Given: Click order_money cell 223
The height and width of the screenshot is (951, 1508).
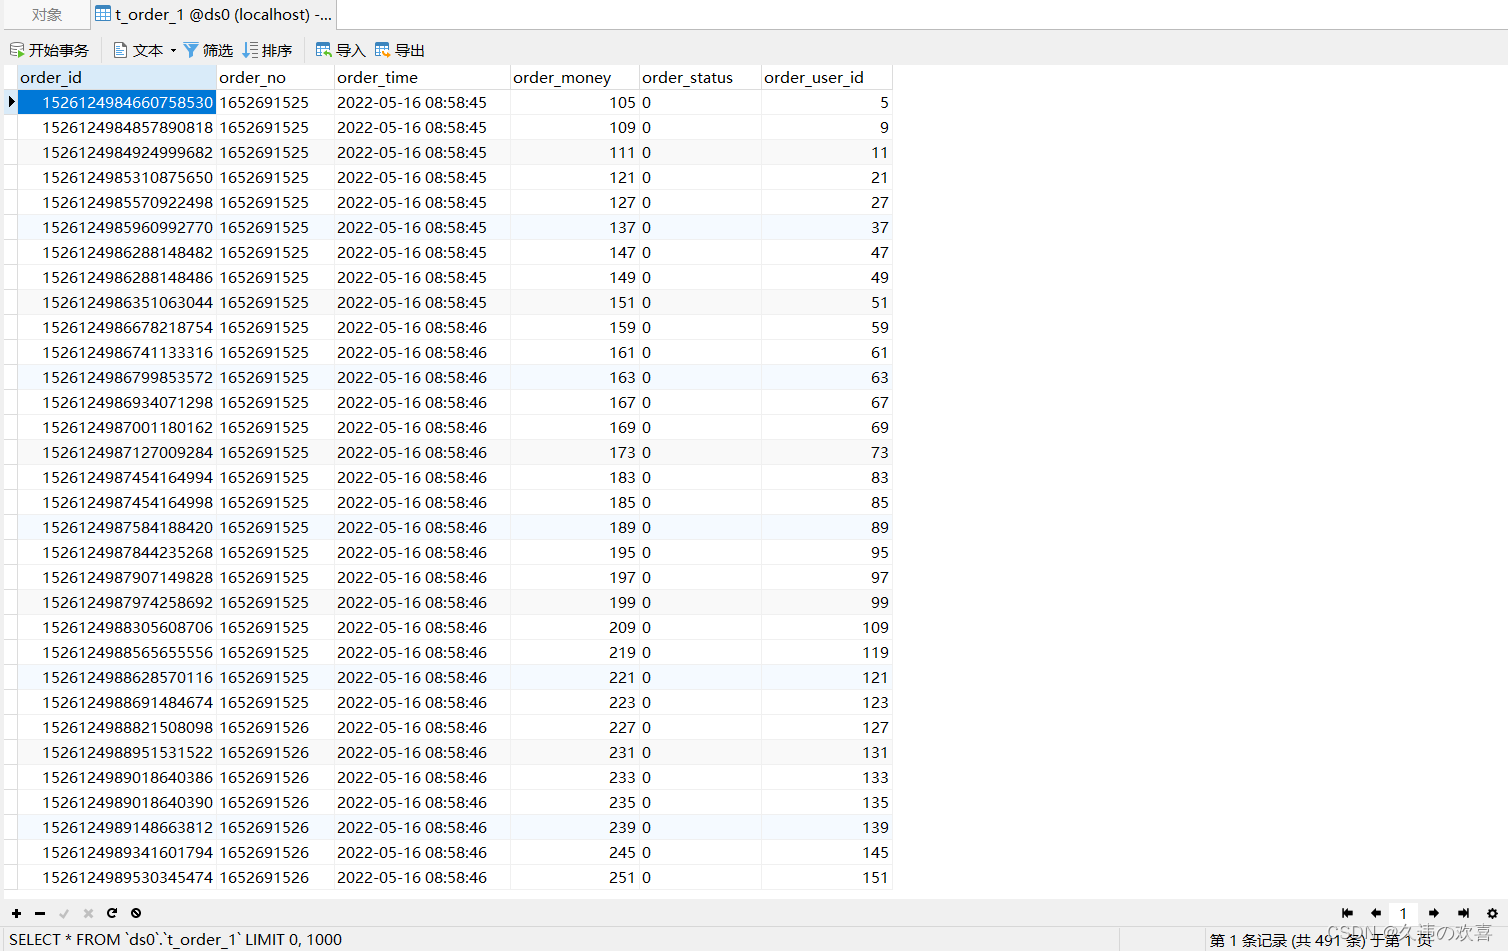Looking at the screenshot, I should 574,702.
